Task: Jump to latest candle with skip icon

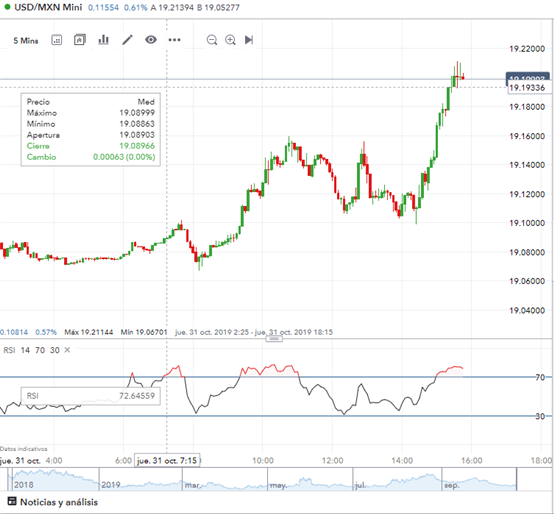Action: (249, 40)
